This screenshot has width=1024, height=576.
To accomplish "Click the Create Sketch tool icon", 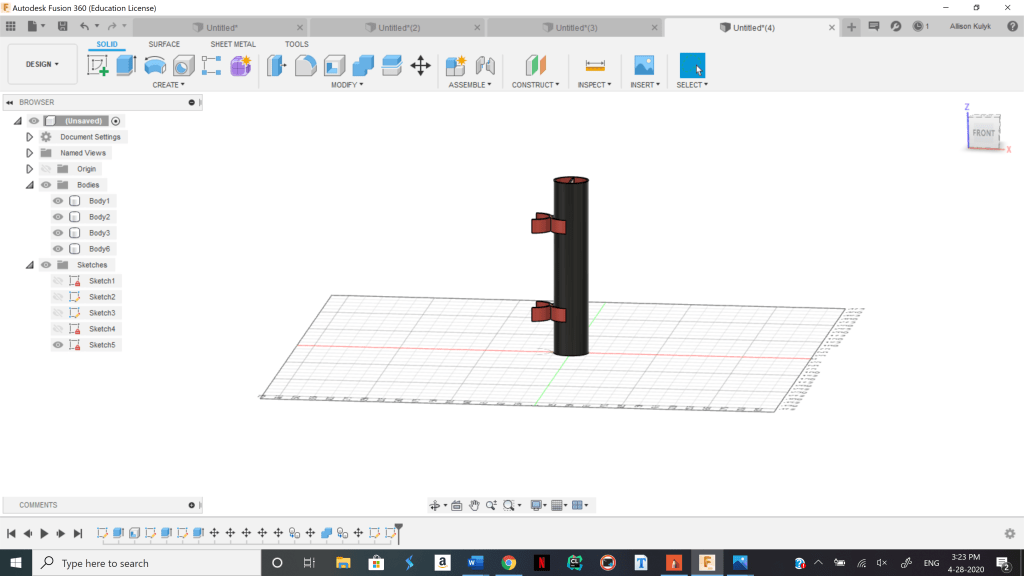I will click(x=98, y=66).
